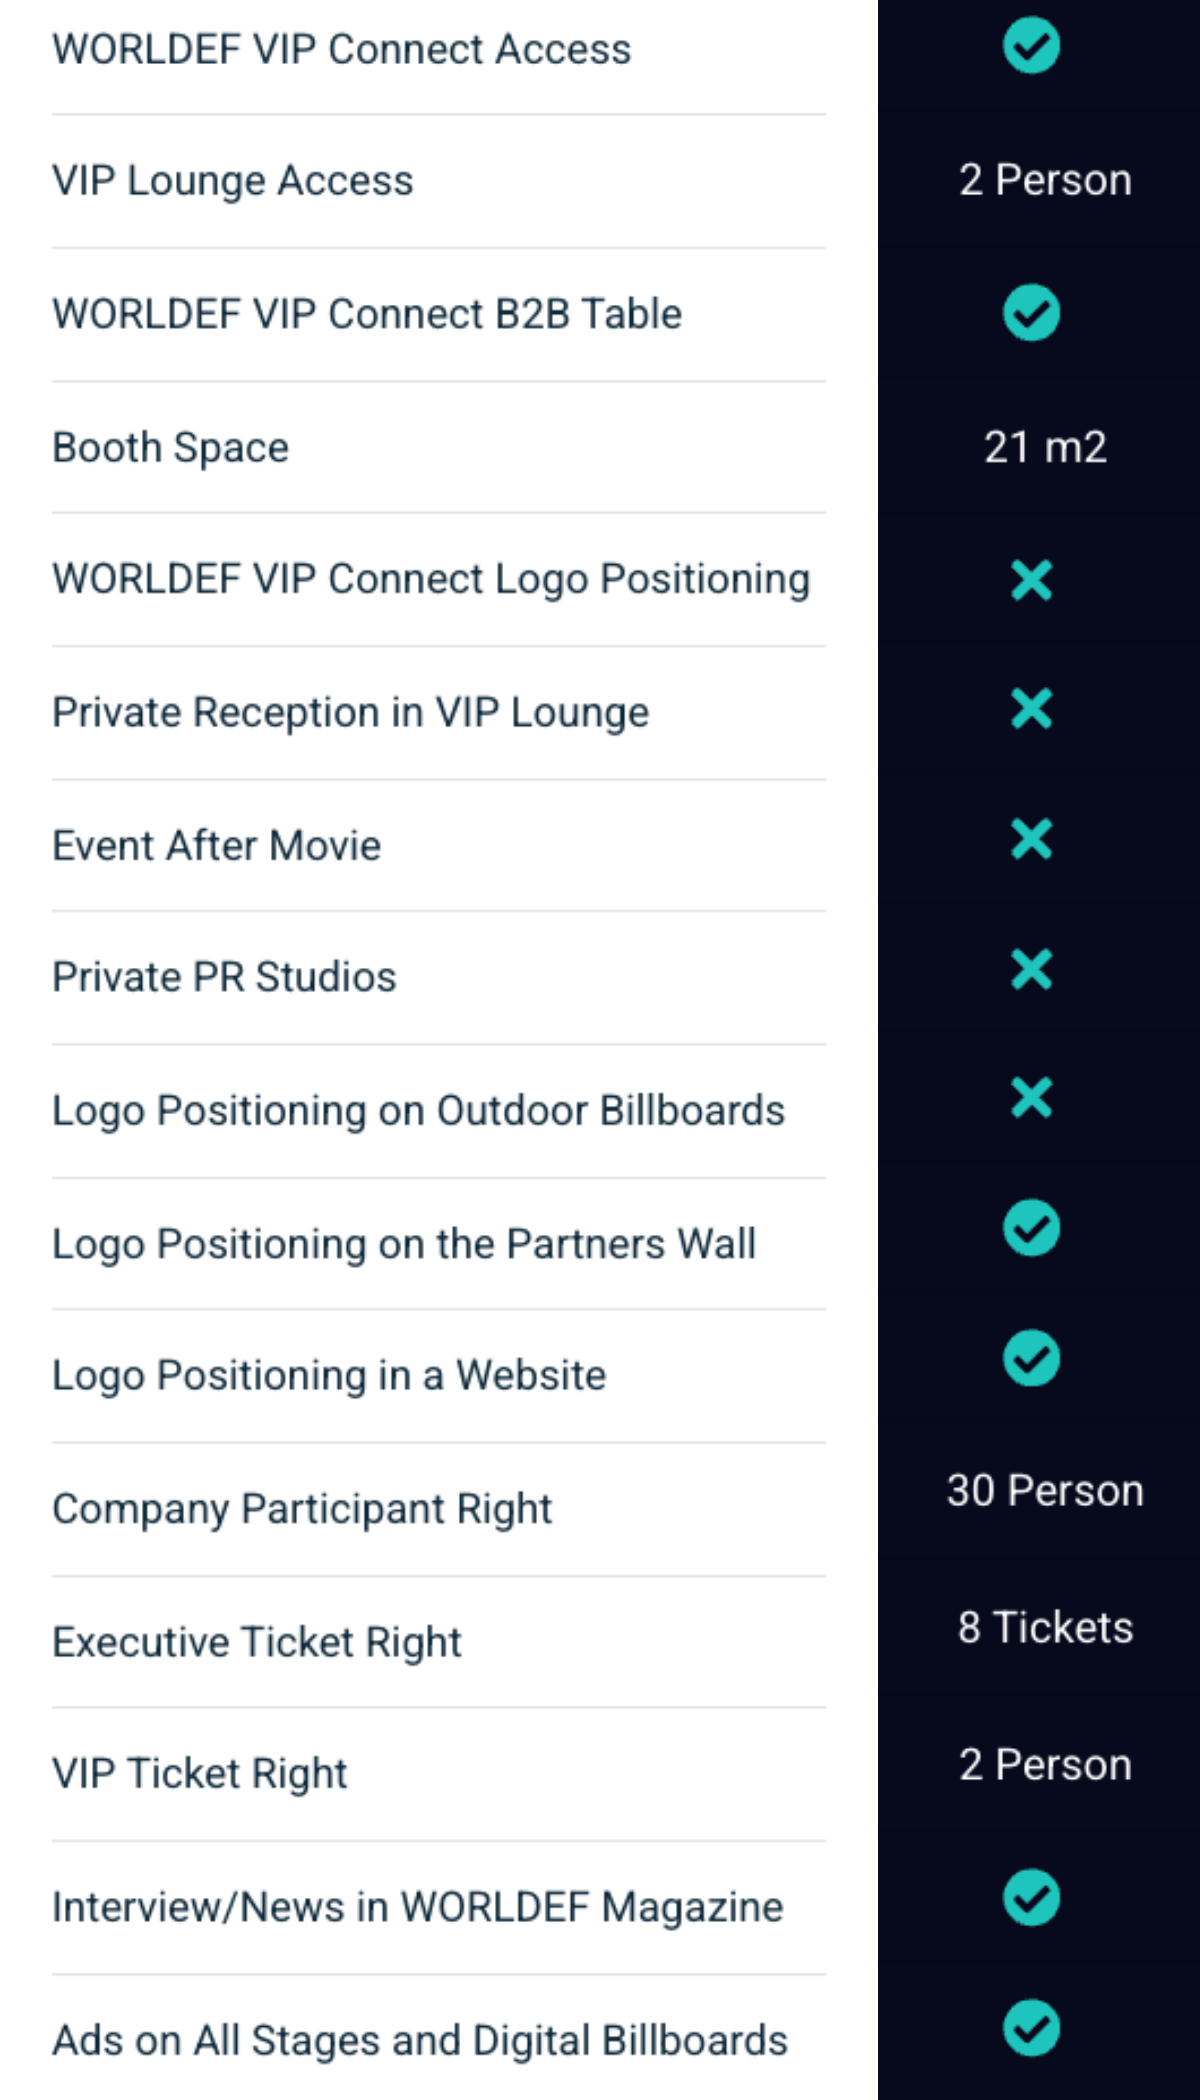The width and height of the screenshot is (1200, 2100).
Task: Click the 2 Person value for VIP Lounge Access
Action: point(1045,181)
